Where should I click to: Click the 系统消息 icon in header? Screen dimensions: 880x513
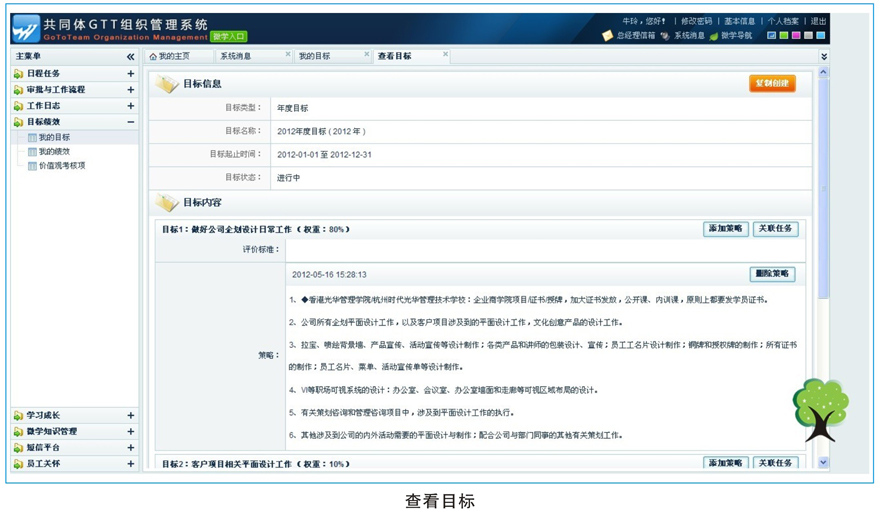(665, 36)
